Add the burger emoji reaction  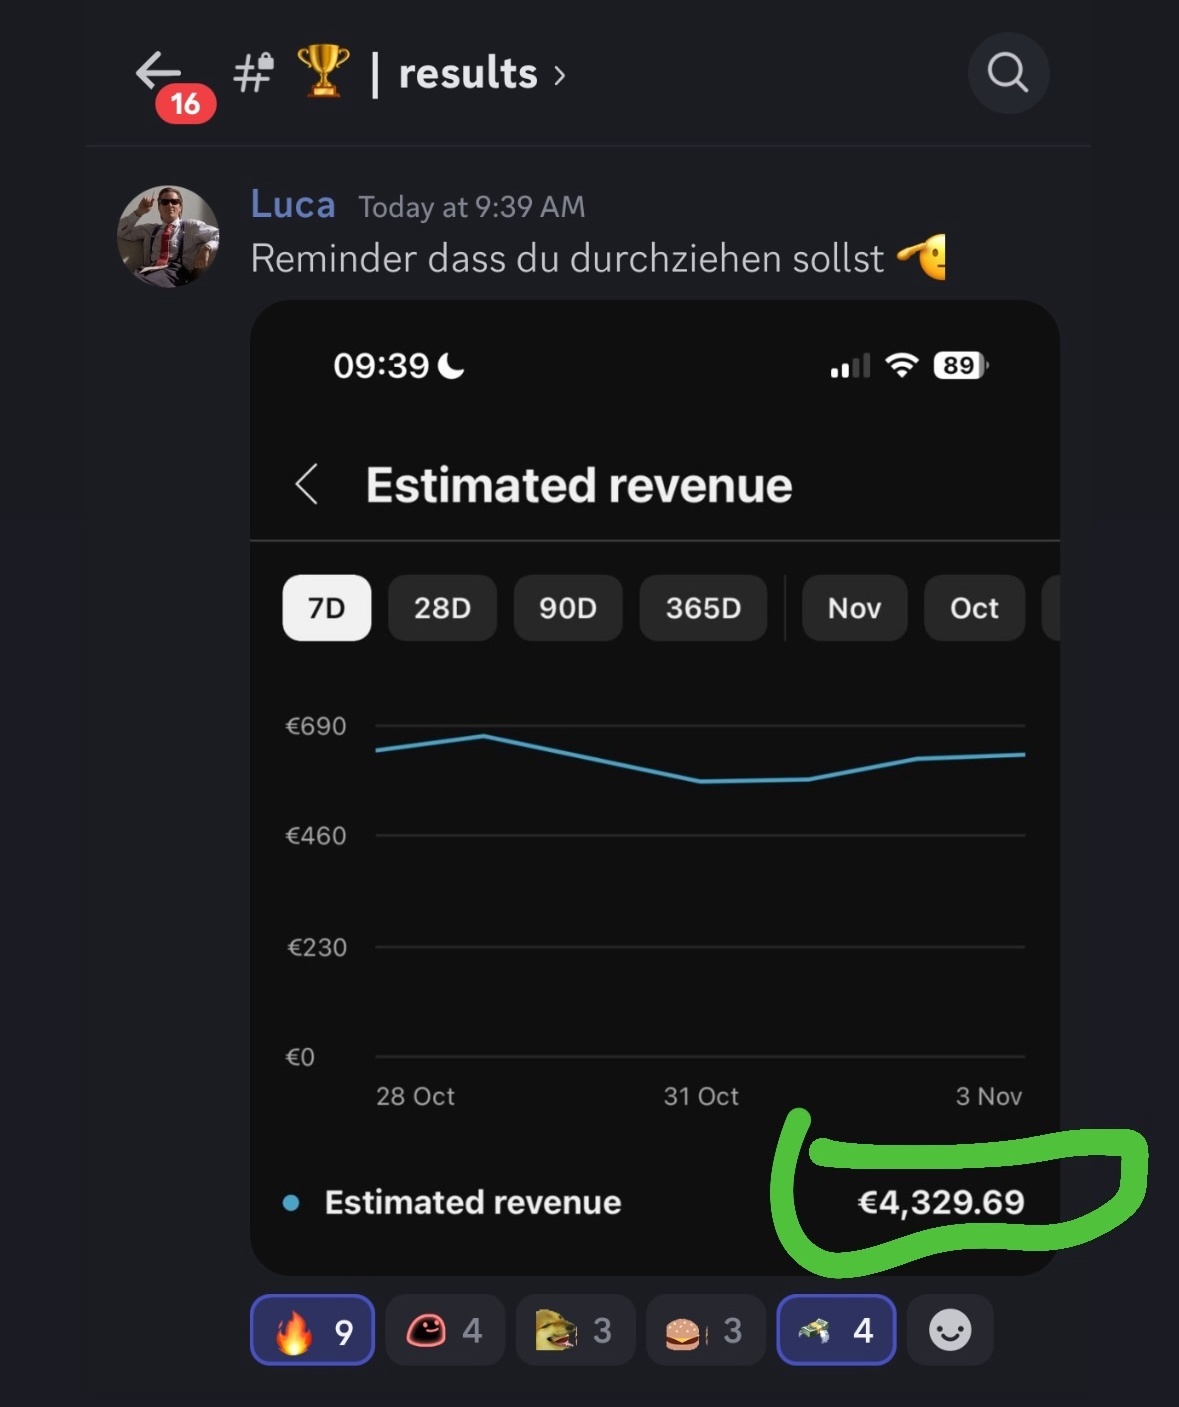705,1330
